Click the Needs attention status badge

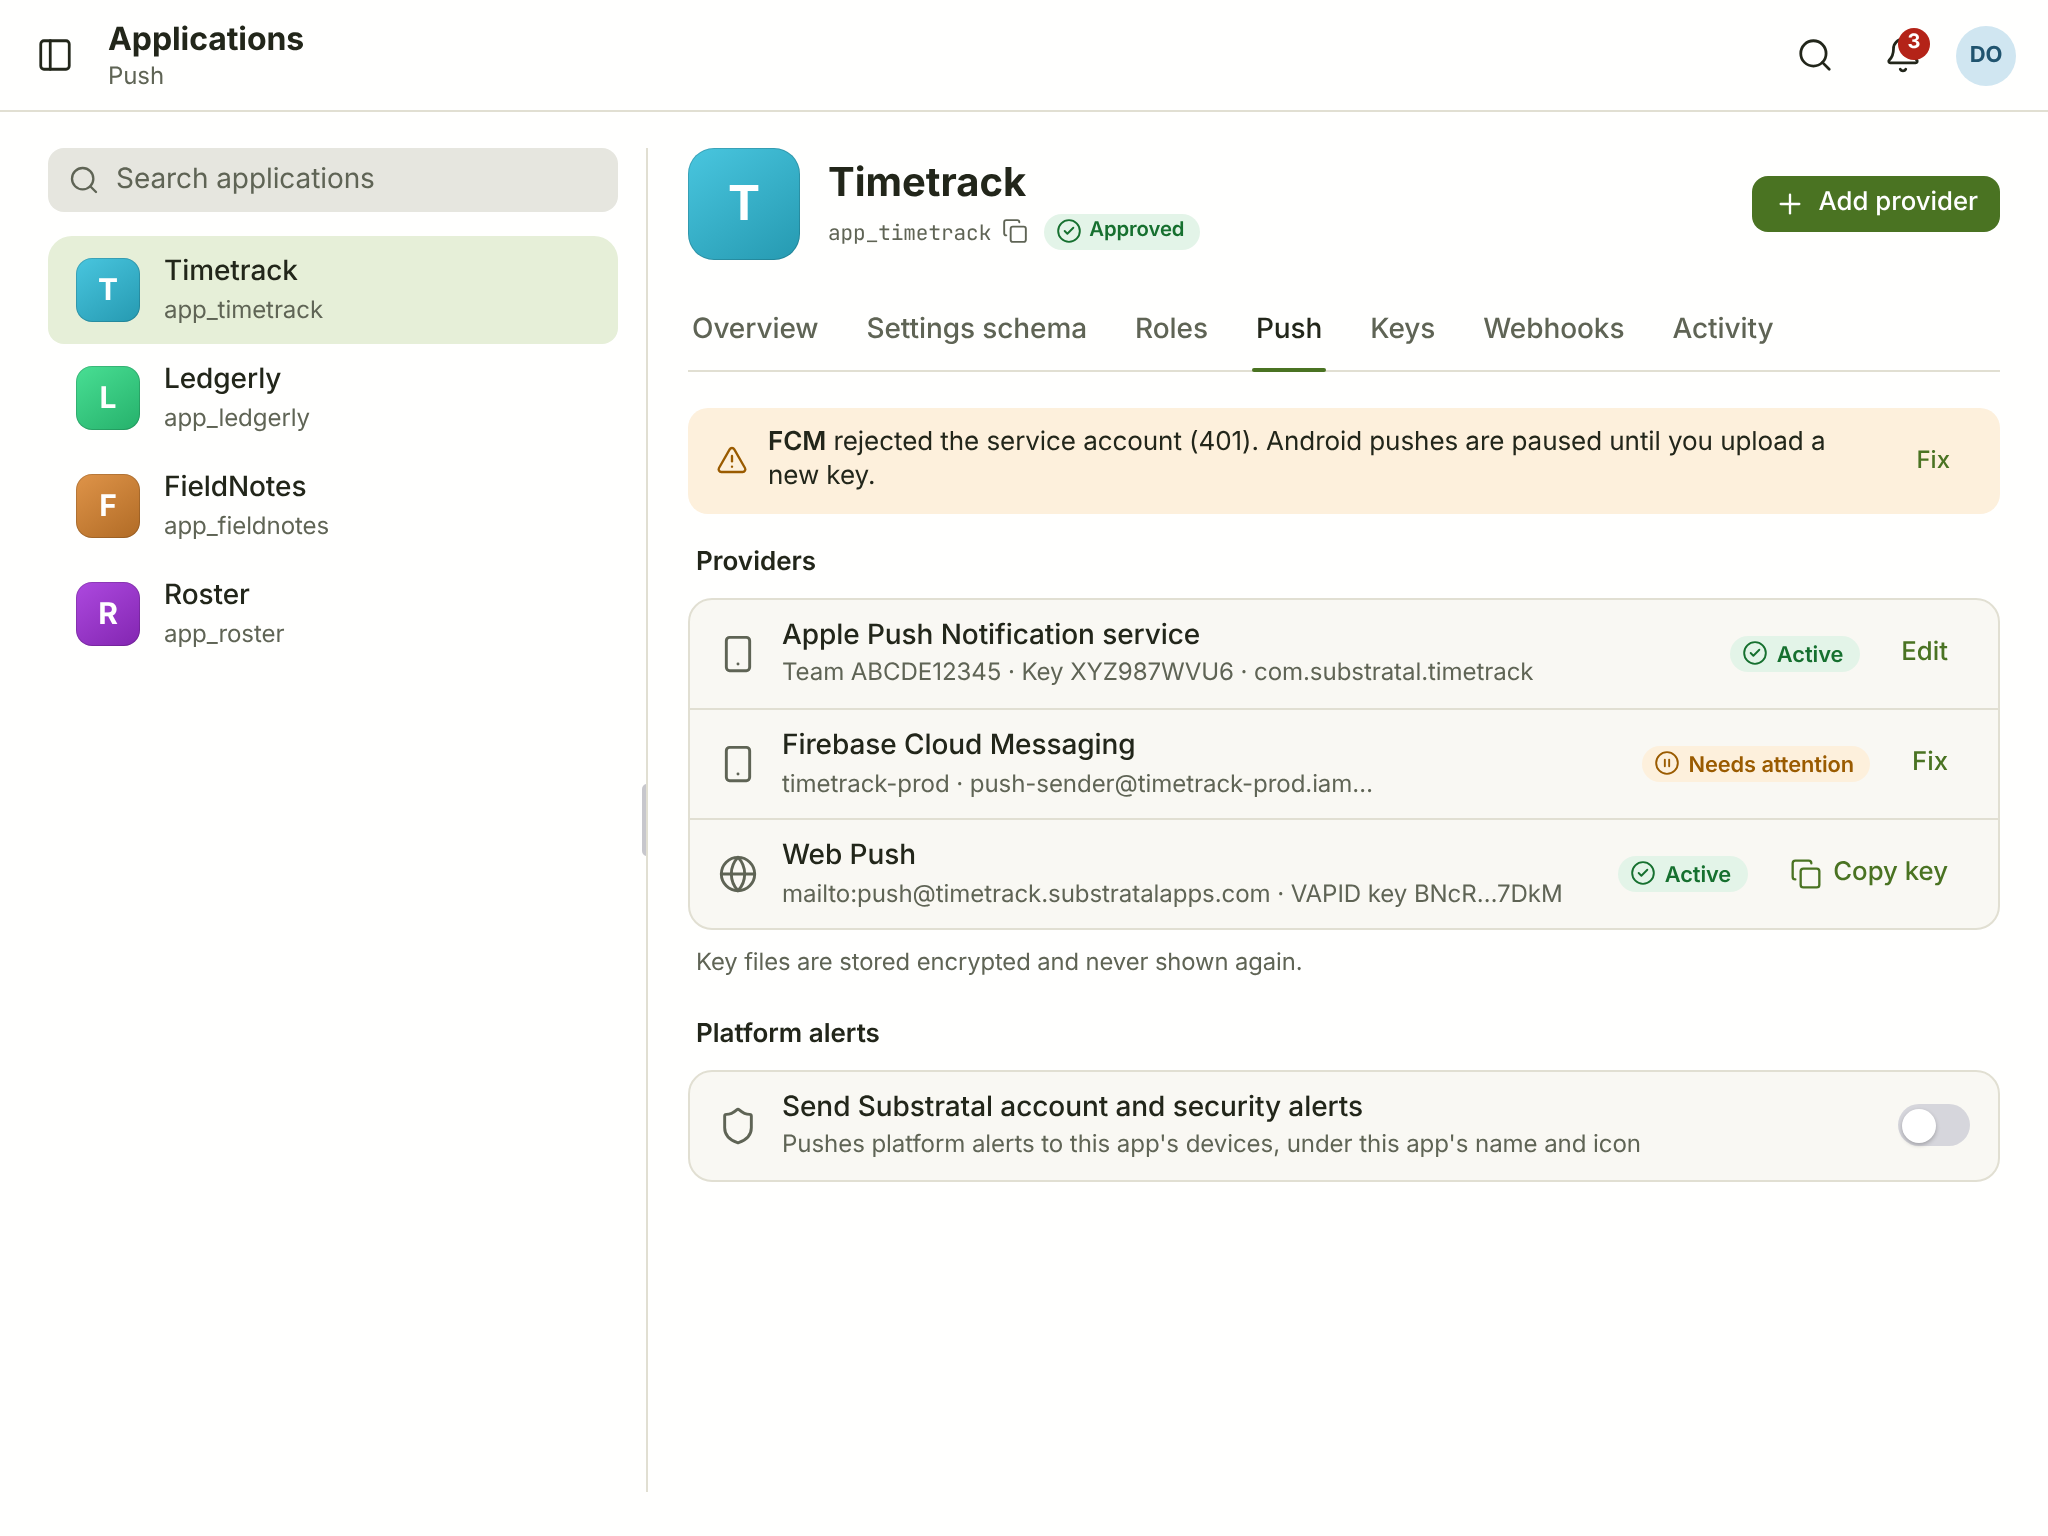[x=1755, y=764]
